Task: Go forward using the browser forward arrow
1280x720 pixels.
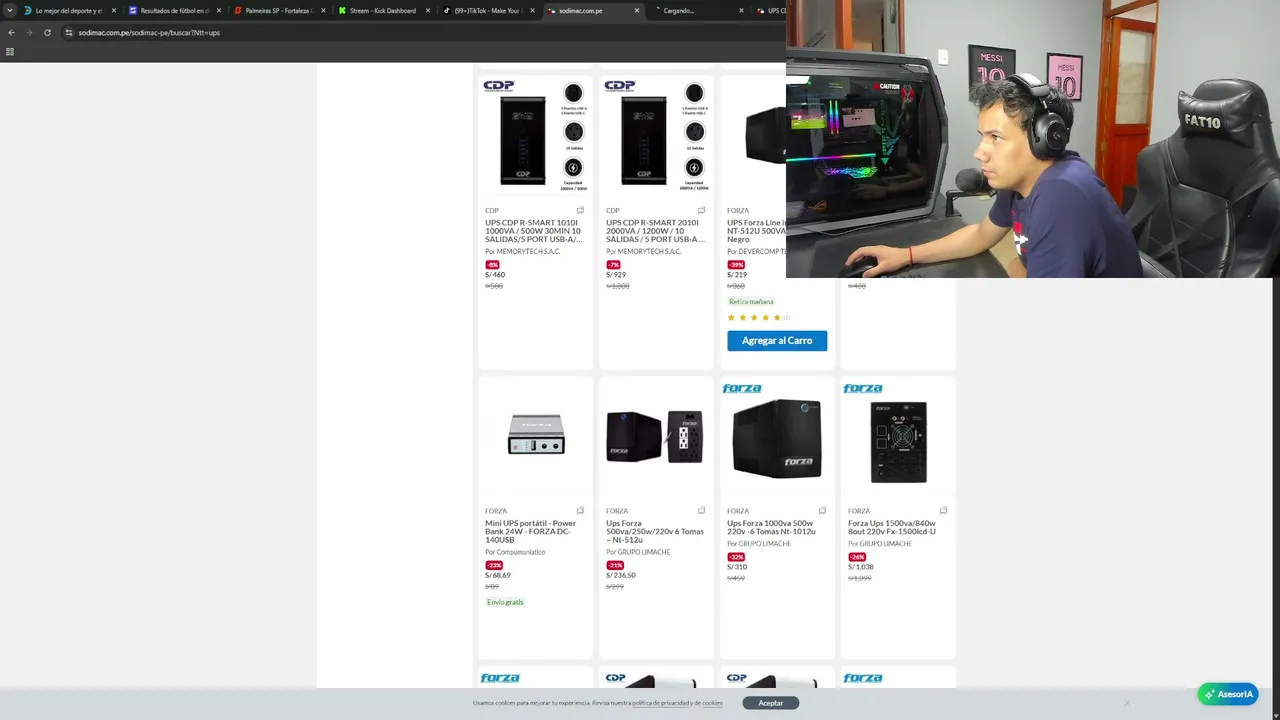Action: [29, 32]
